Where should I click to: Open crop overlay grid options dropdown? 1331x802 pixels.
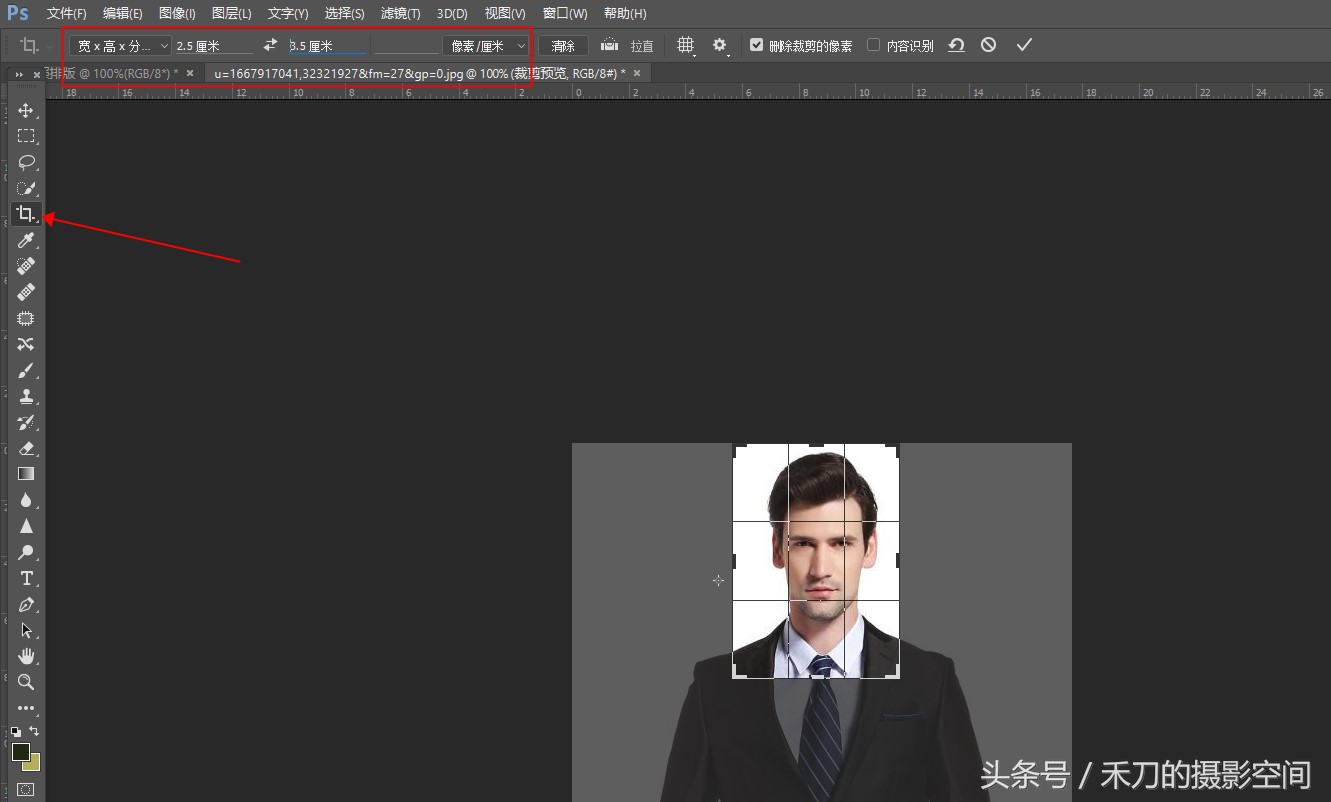(686, 46)
